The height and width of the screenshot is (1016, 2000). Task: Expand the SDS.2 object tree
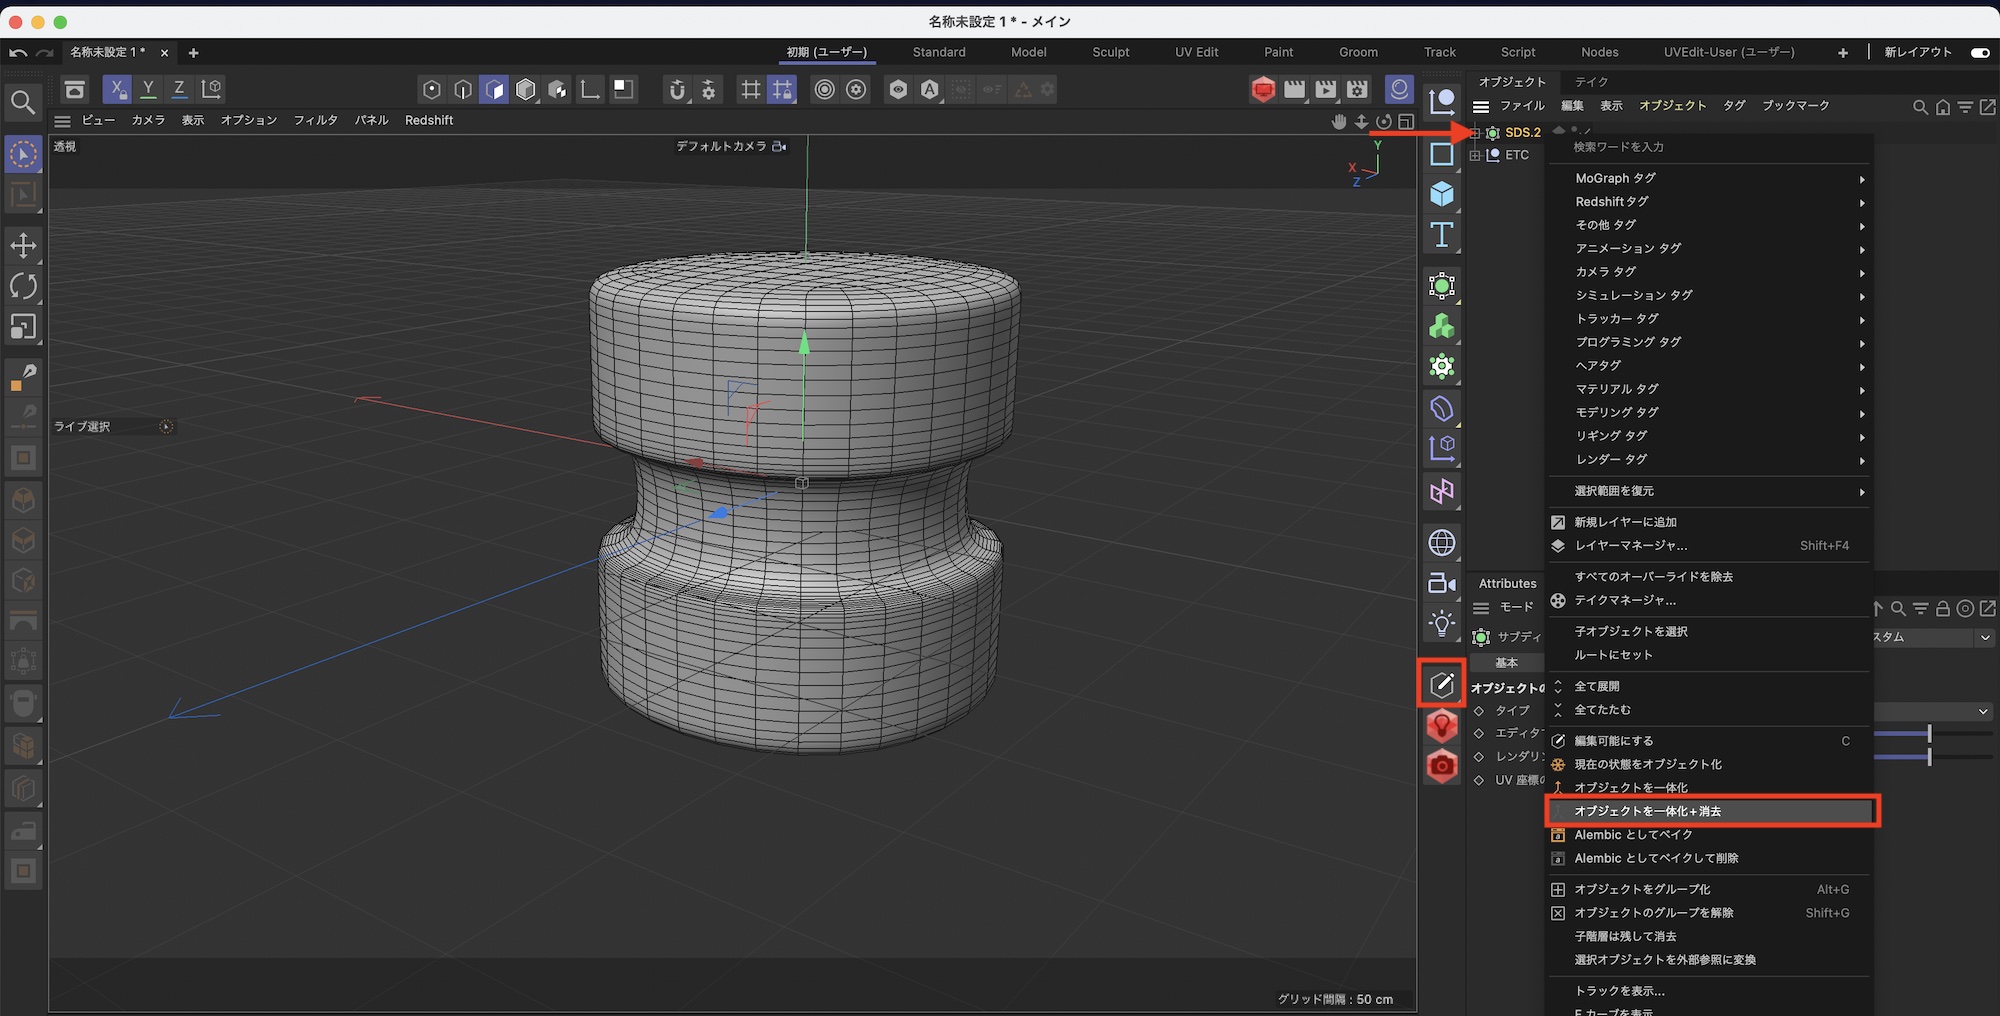click(x=1475, y=132)
